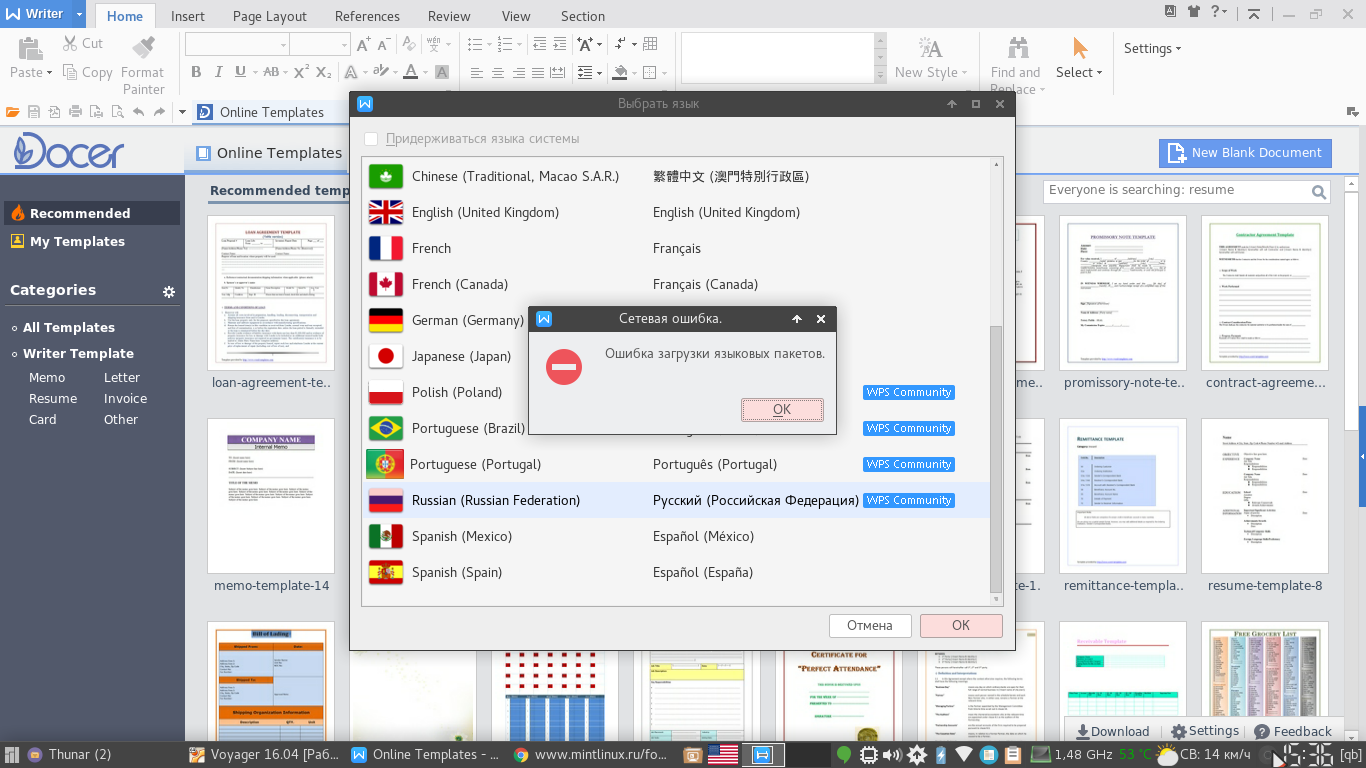Toggle the follow system language checkbox
The image size is (1366, 768).
(x=371, y=139)
